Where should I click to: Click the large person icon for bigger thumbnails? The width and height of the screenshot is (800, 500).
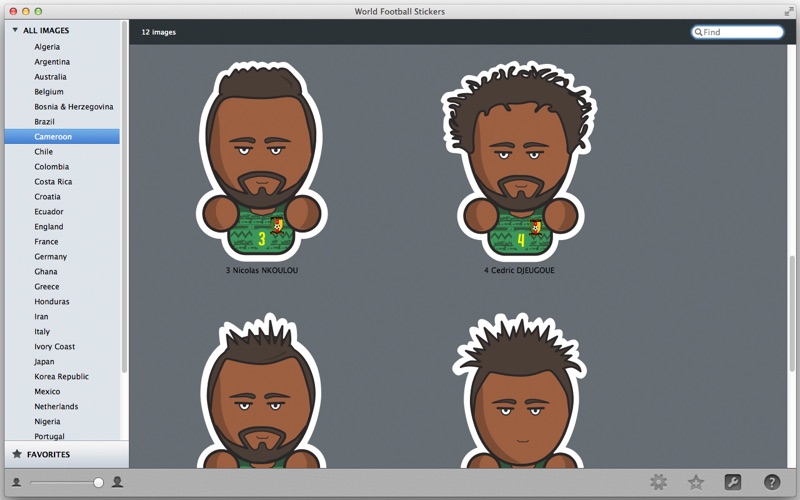(x=117, y=482)
